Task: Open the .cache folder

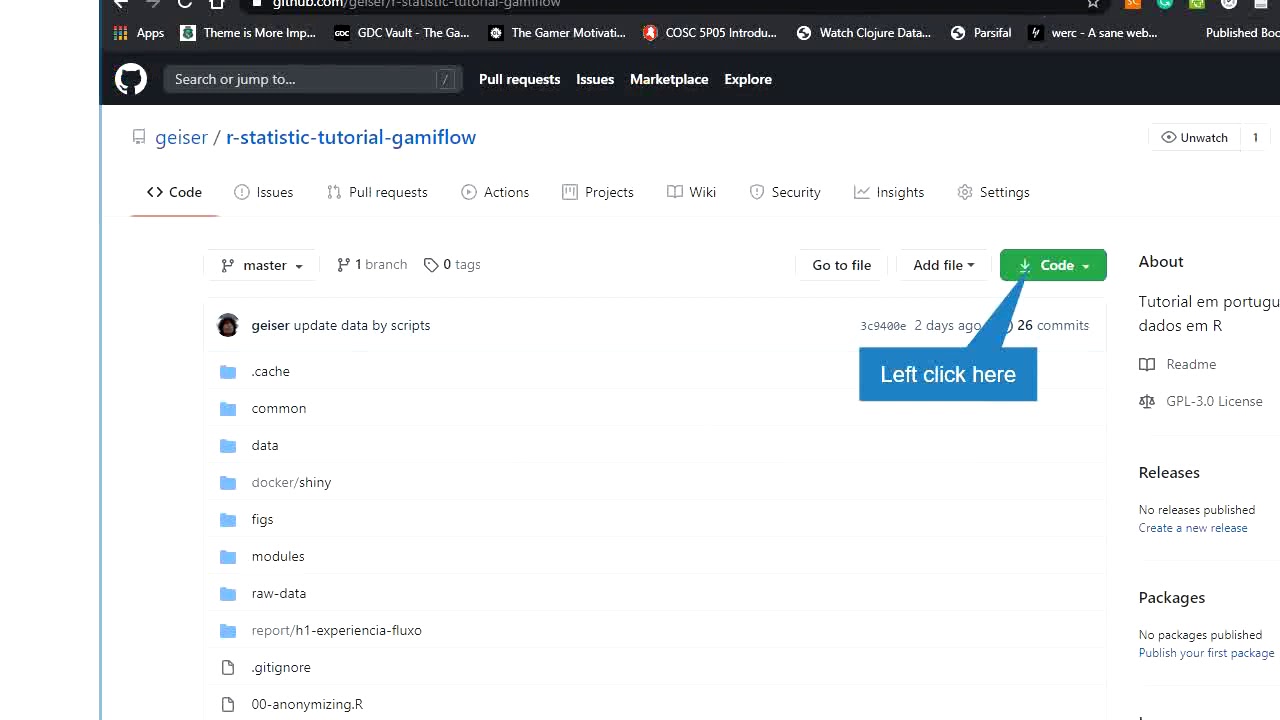Action: click(x=270, y=371)
